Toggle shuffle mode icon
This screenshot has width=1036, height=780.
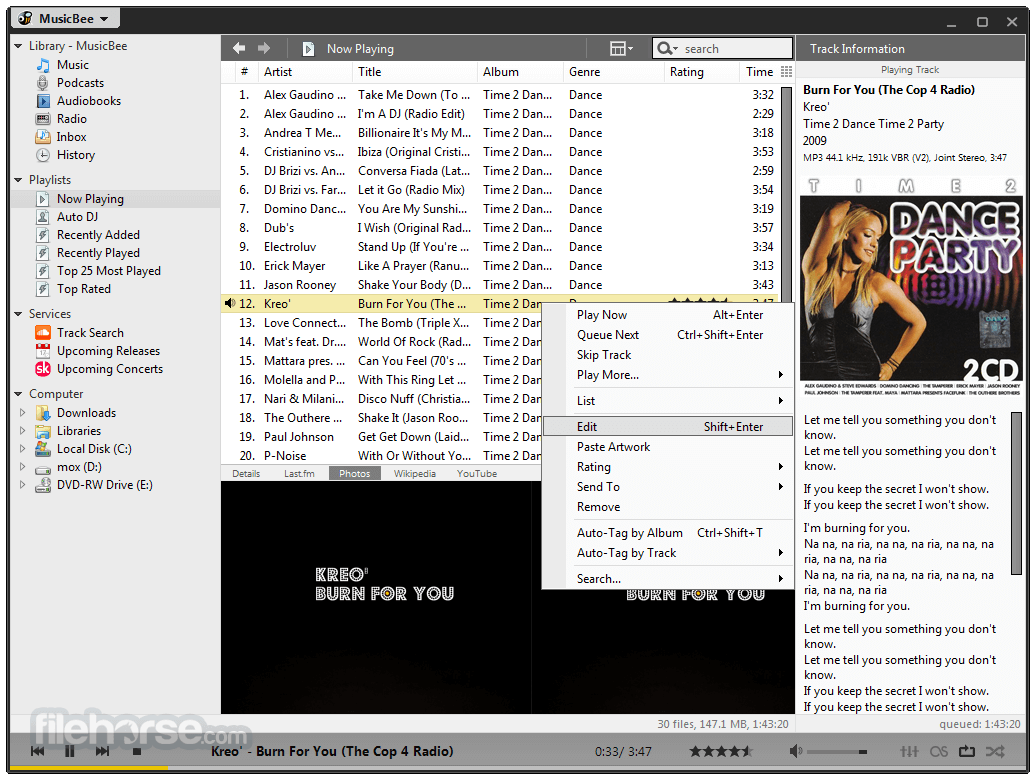995,751
